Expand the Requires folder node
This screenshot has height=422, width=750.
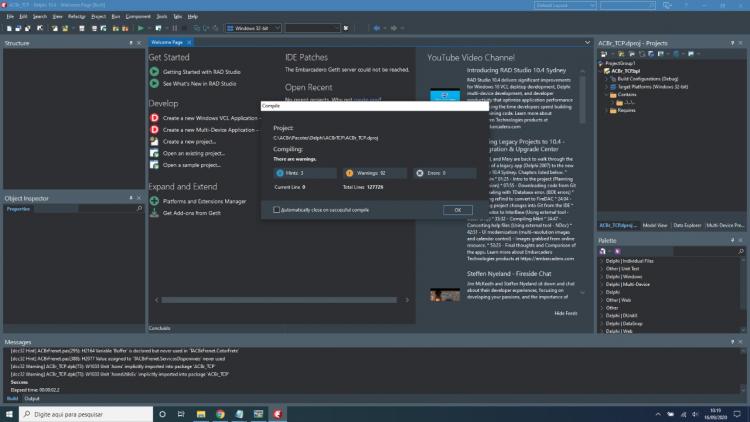[x=607, y=111]
